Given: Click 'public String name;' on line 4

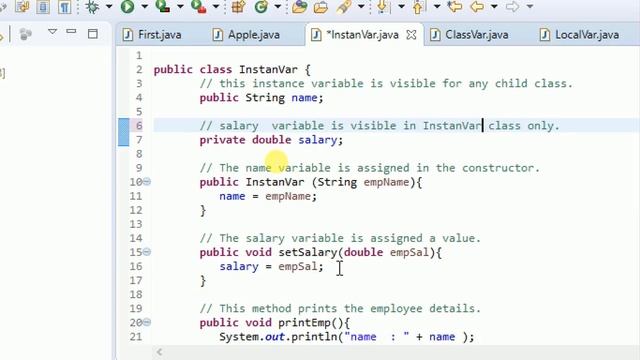Looking at the screenshot, I should click(261, 98).
